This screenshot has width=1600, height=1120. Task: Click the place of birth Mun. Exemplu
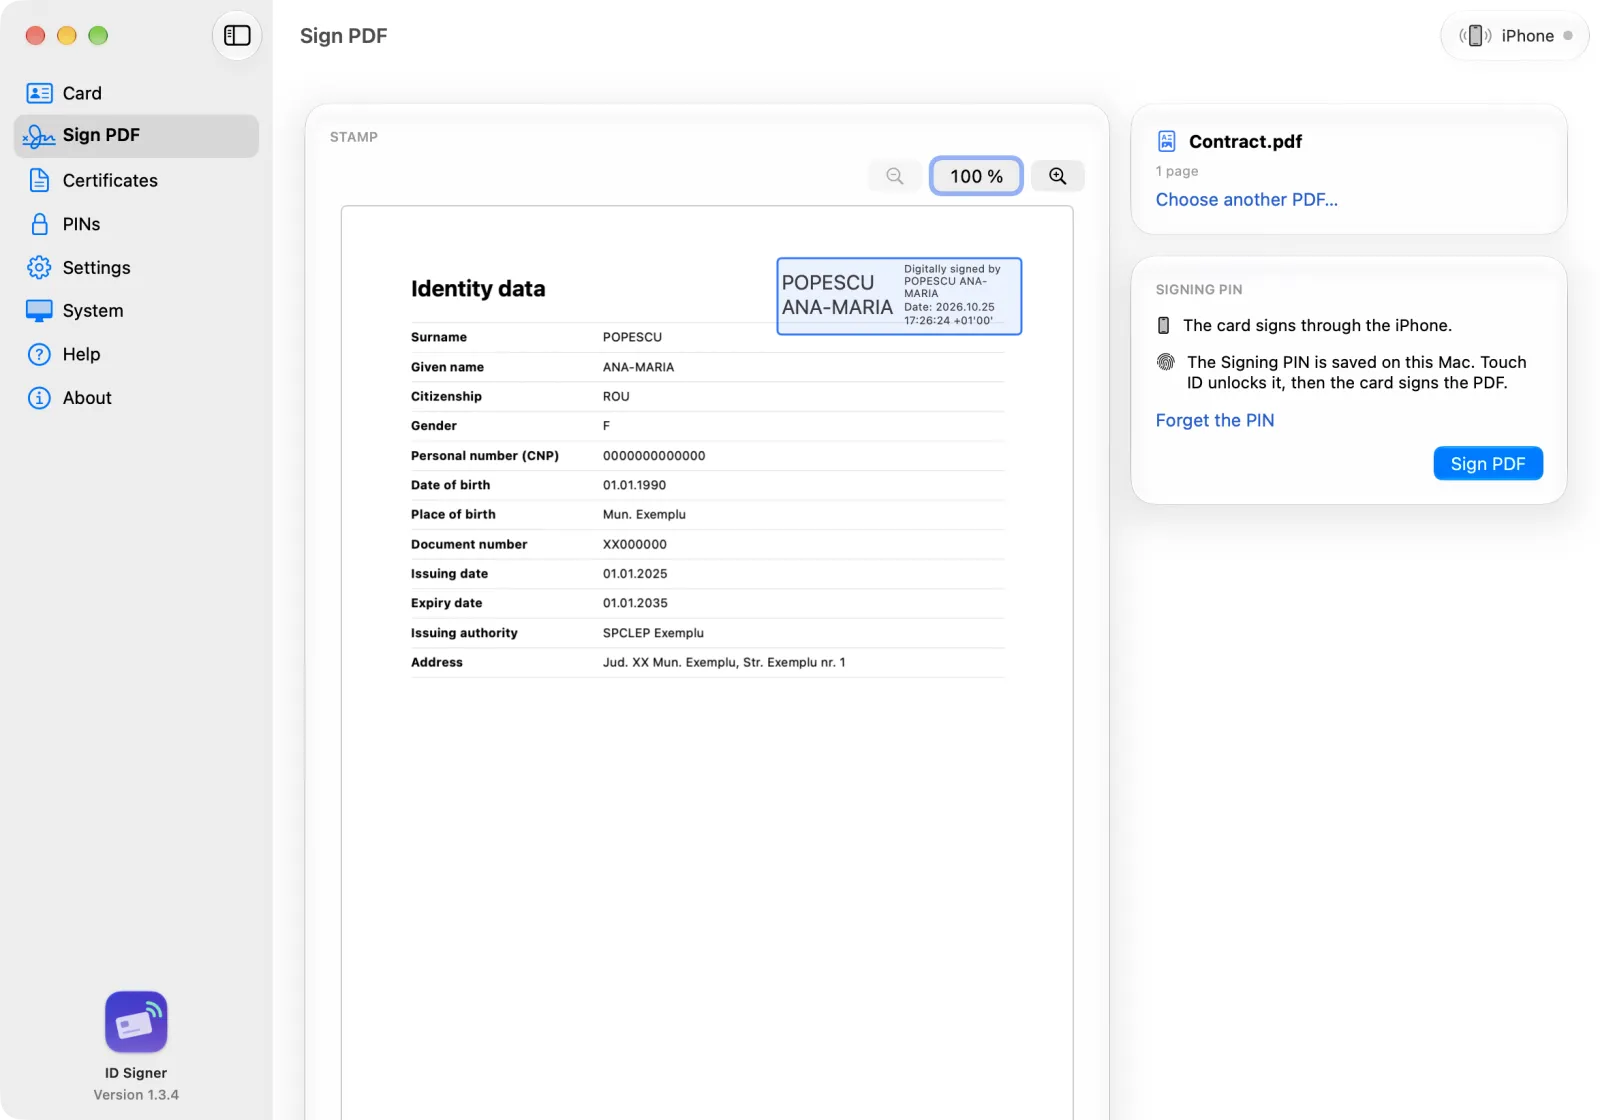pyautogui.click(x=644, y=514)
